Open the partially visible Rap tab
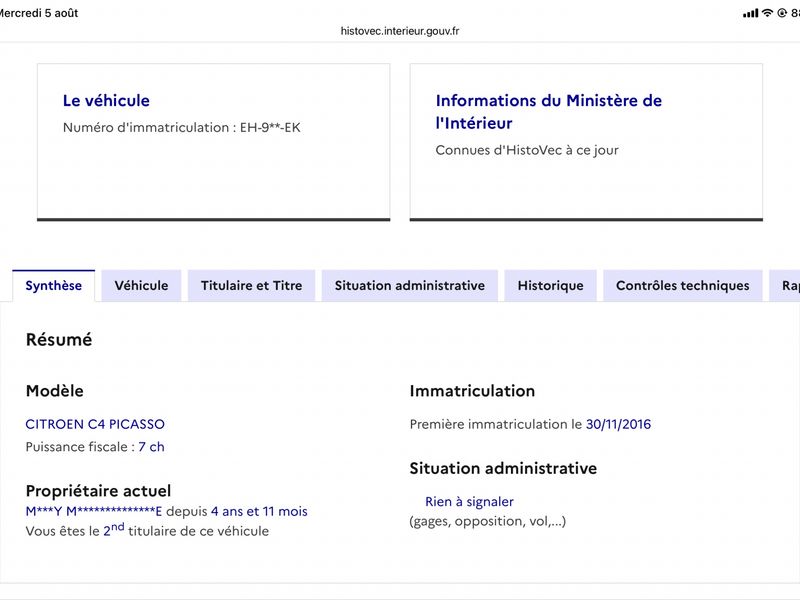The width and height of the screenshot is (800, 600). point(785,286)
